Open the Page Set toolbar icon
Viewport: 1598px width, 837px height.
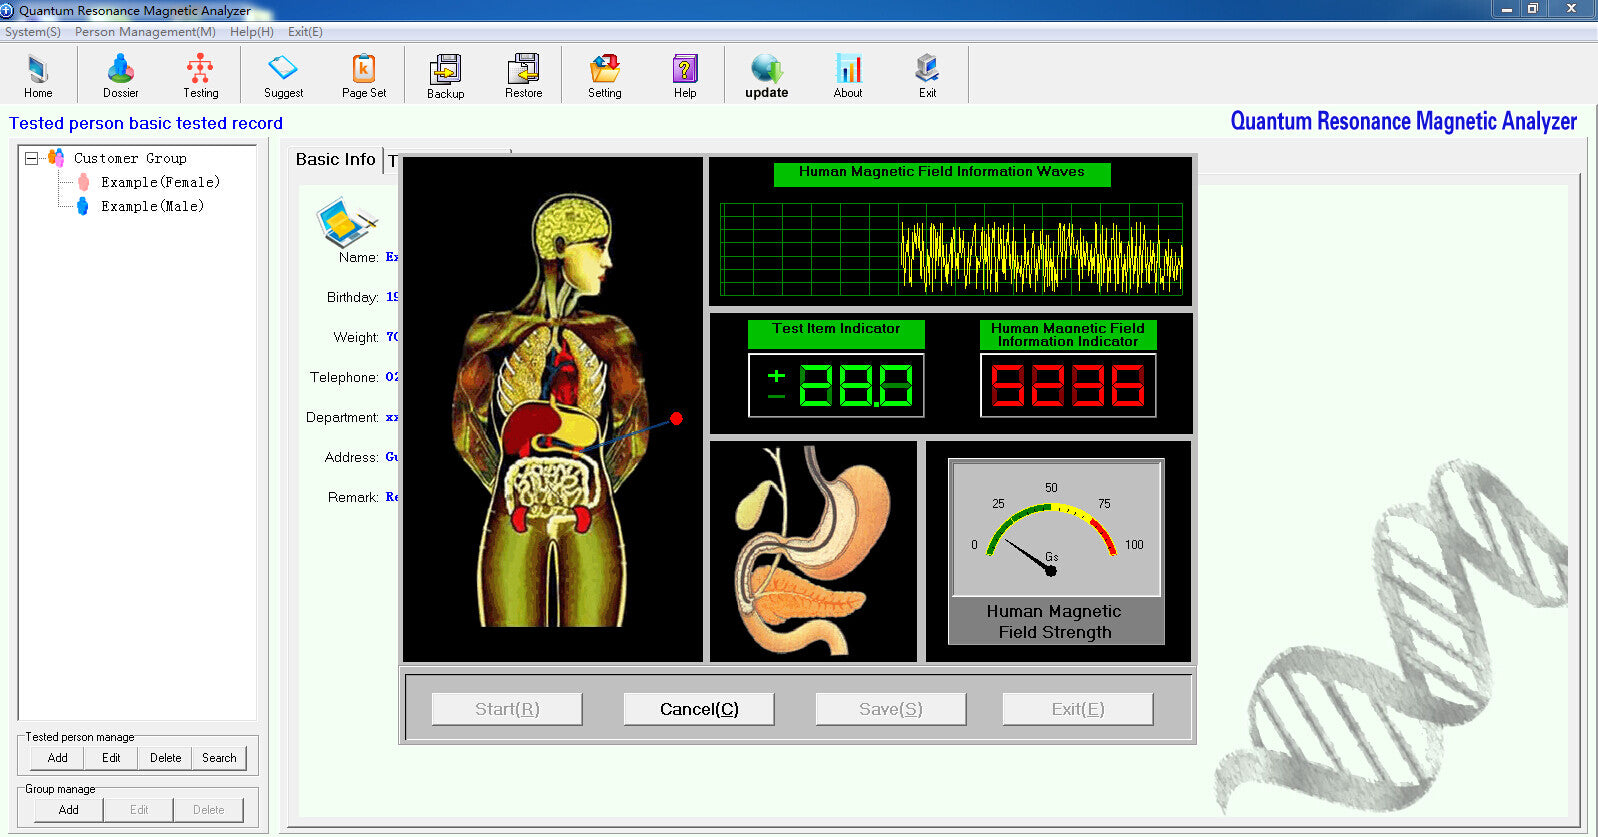tap(364, 76)
